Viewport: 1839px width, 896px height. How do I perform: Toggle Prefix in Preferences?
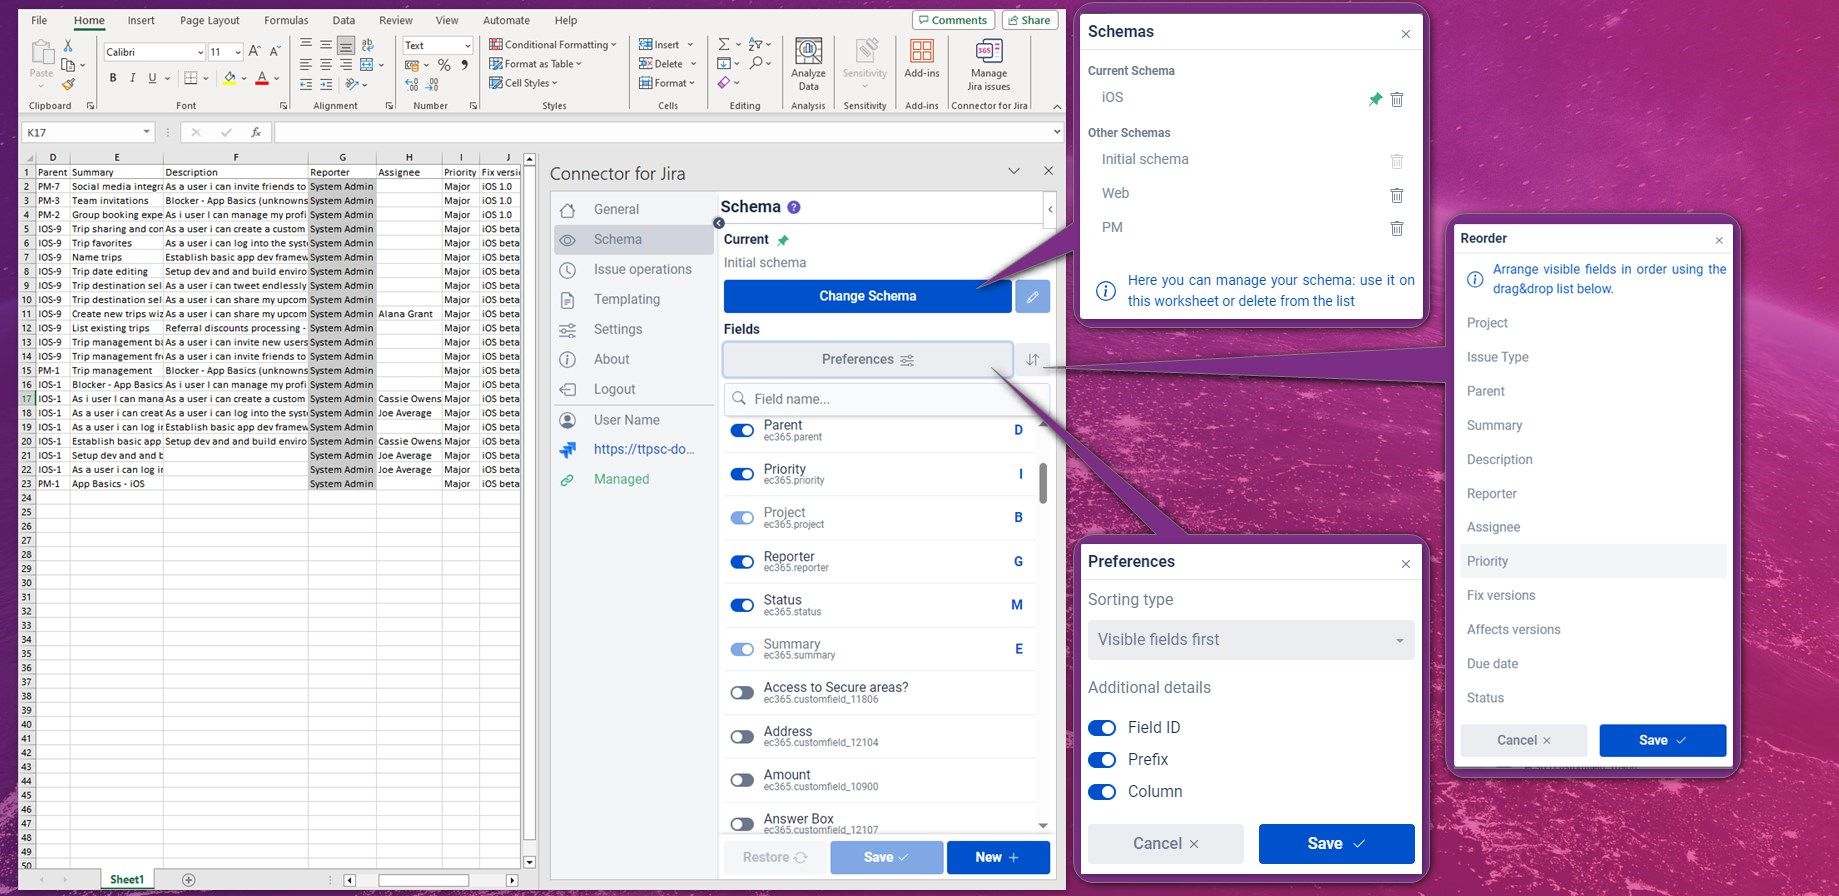[x=1102, y=760]
